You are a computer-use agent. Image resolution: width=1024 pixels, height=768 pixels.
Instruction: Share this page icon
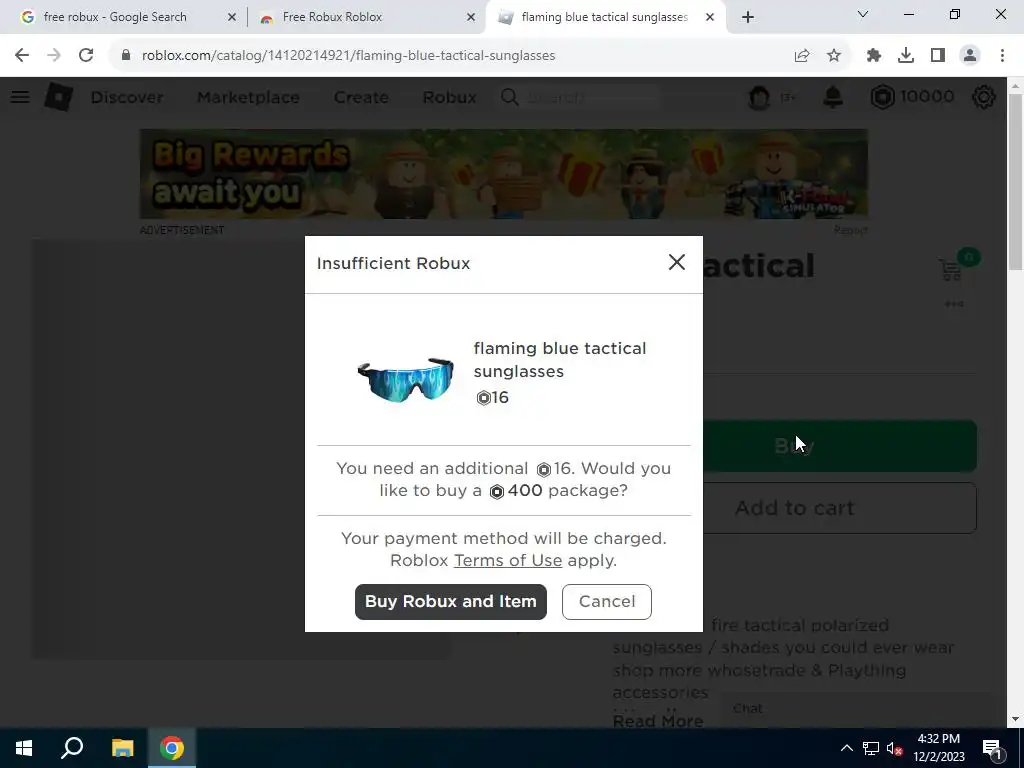[x=802, y=56]
